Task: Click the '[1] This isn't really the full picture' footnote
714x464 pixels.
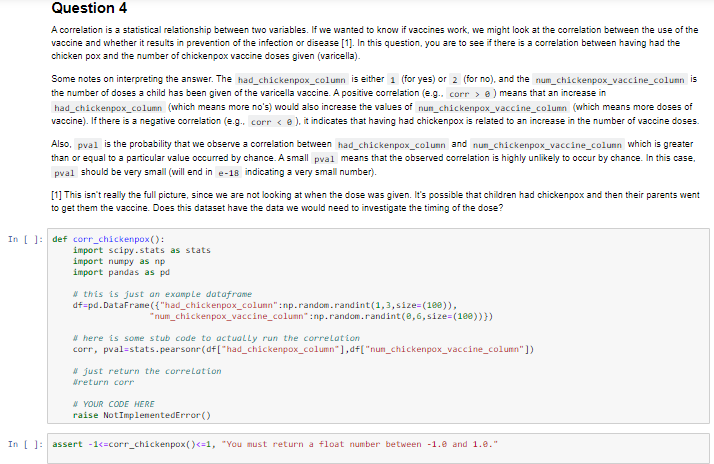Action: (375, 201)
